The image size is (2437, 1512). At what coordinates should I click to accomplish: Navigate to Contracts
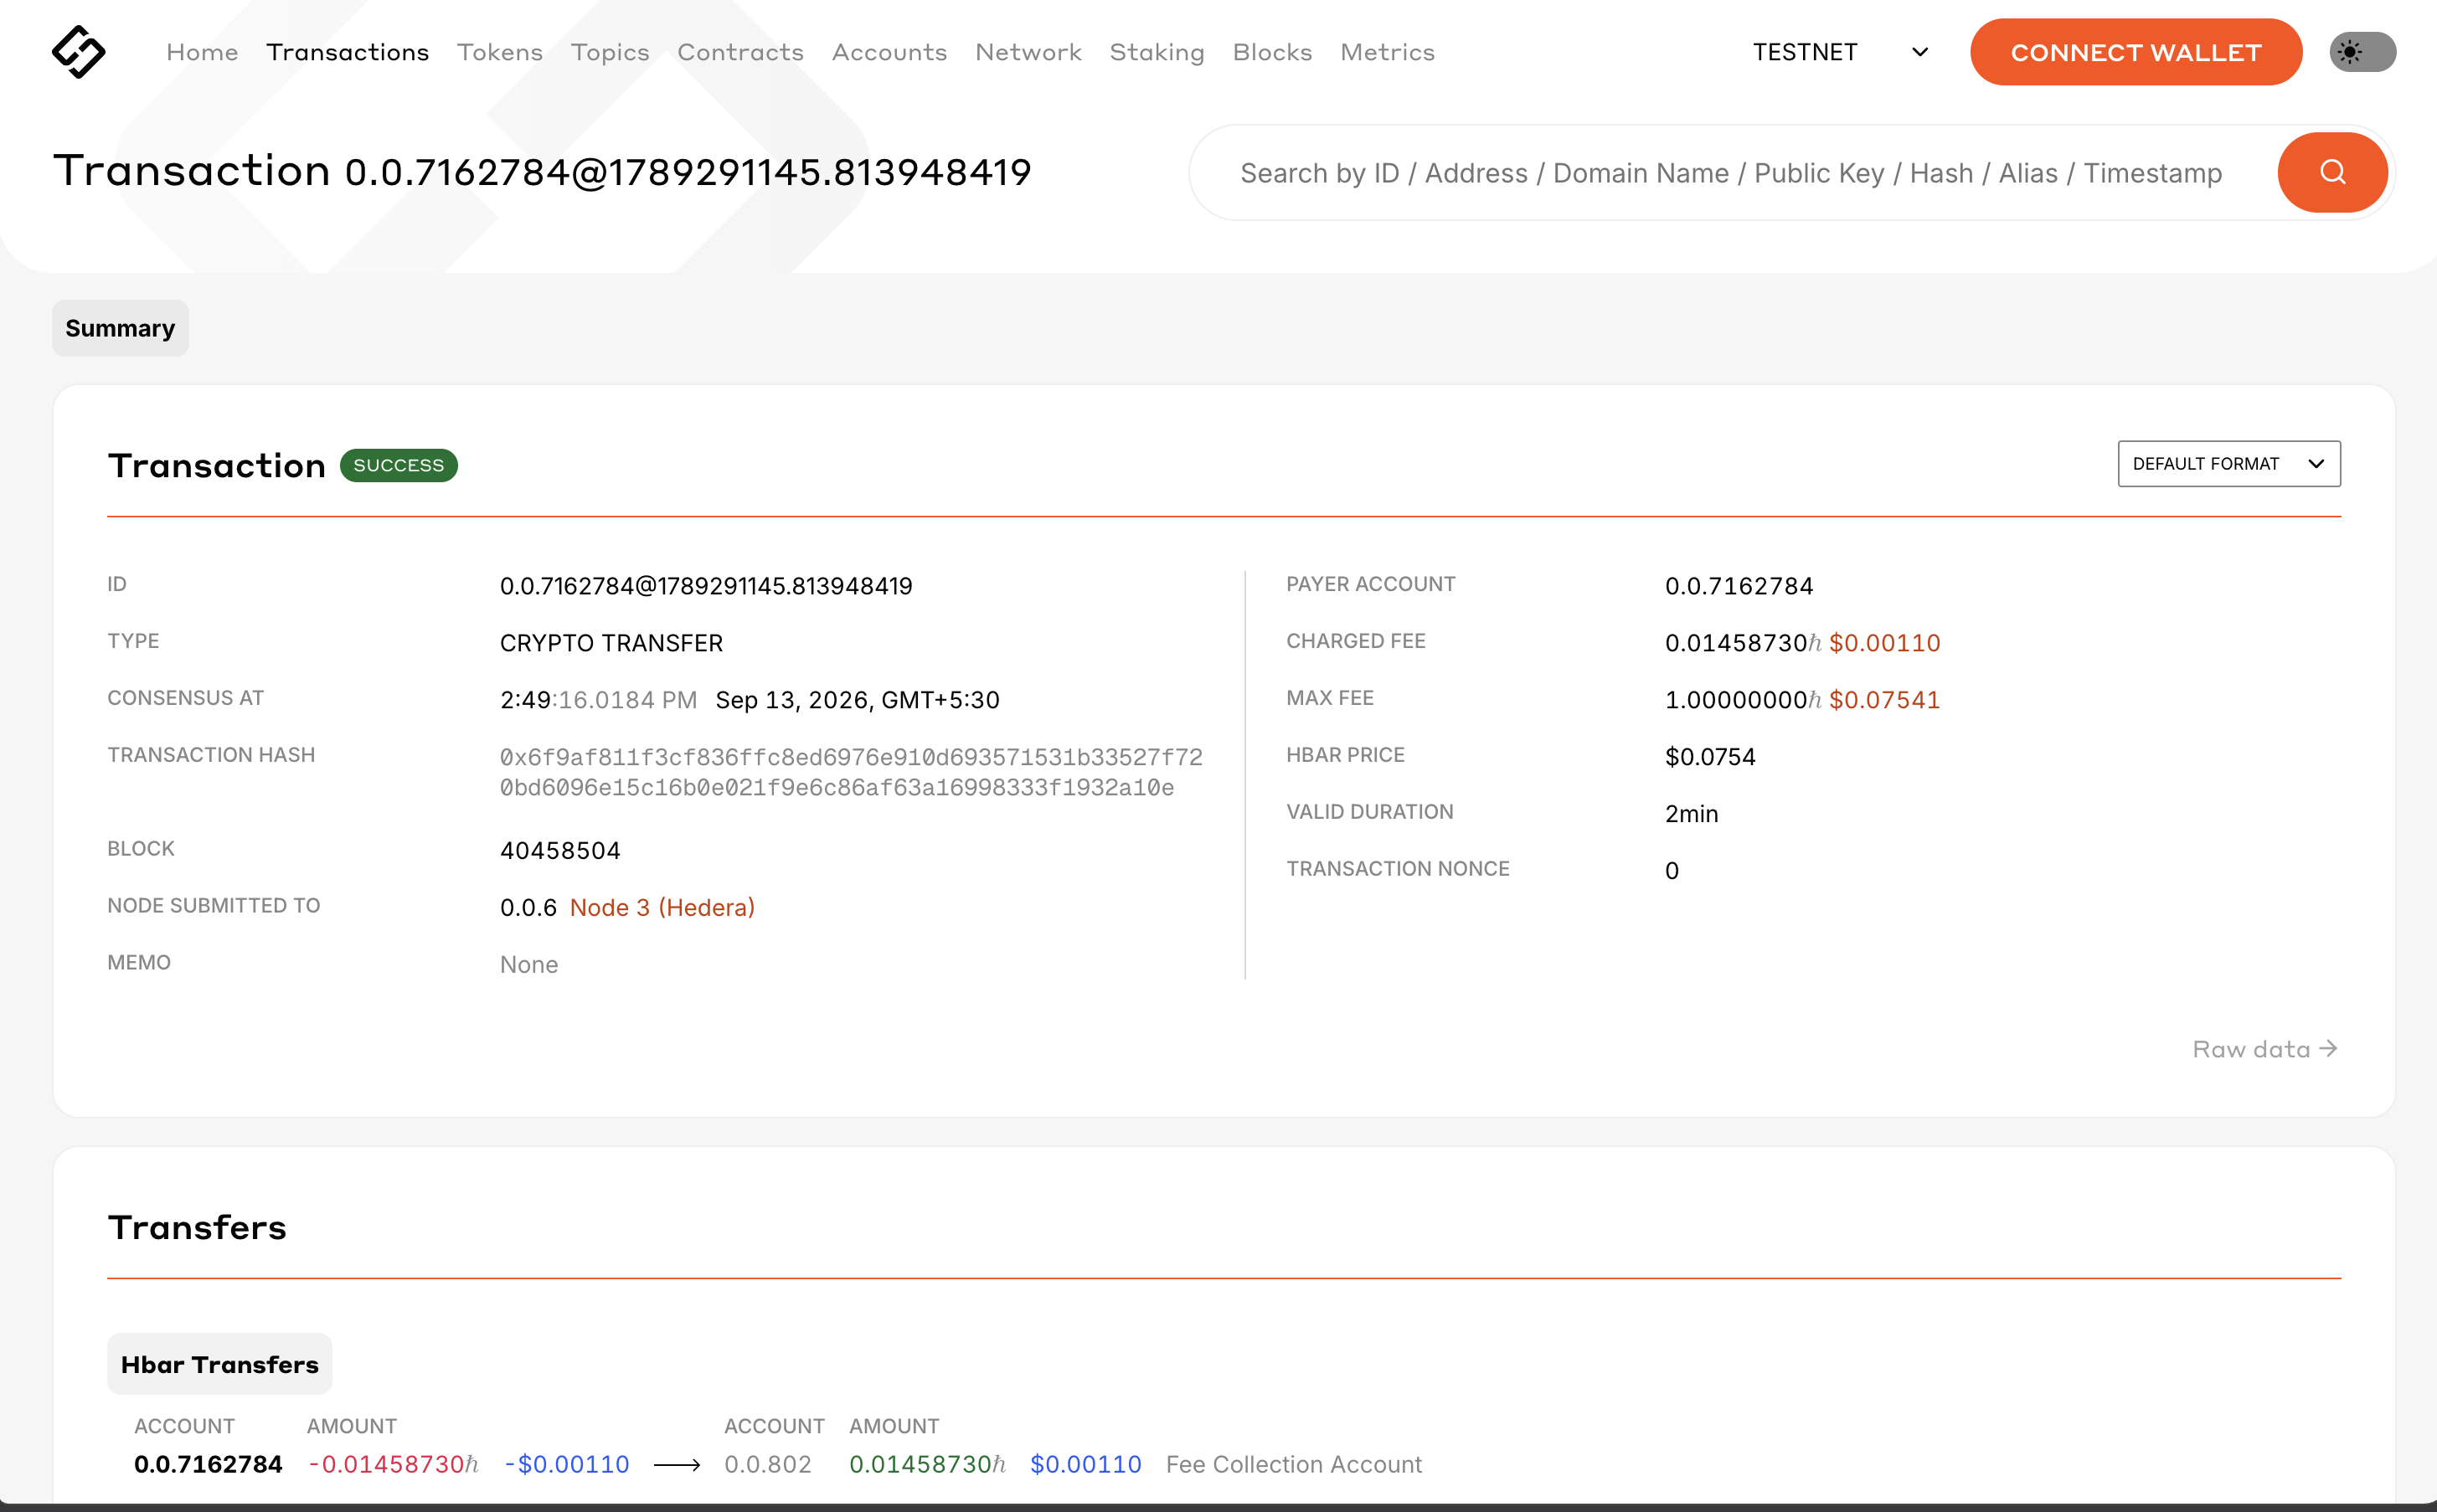(x=740, y=52)
